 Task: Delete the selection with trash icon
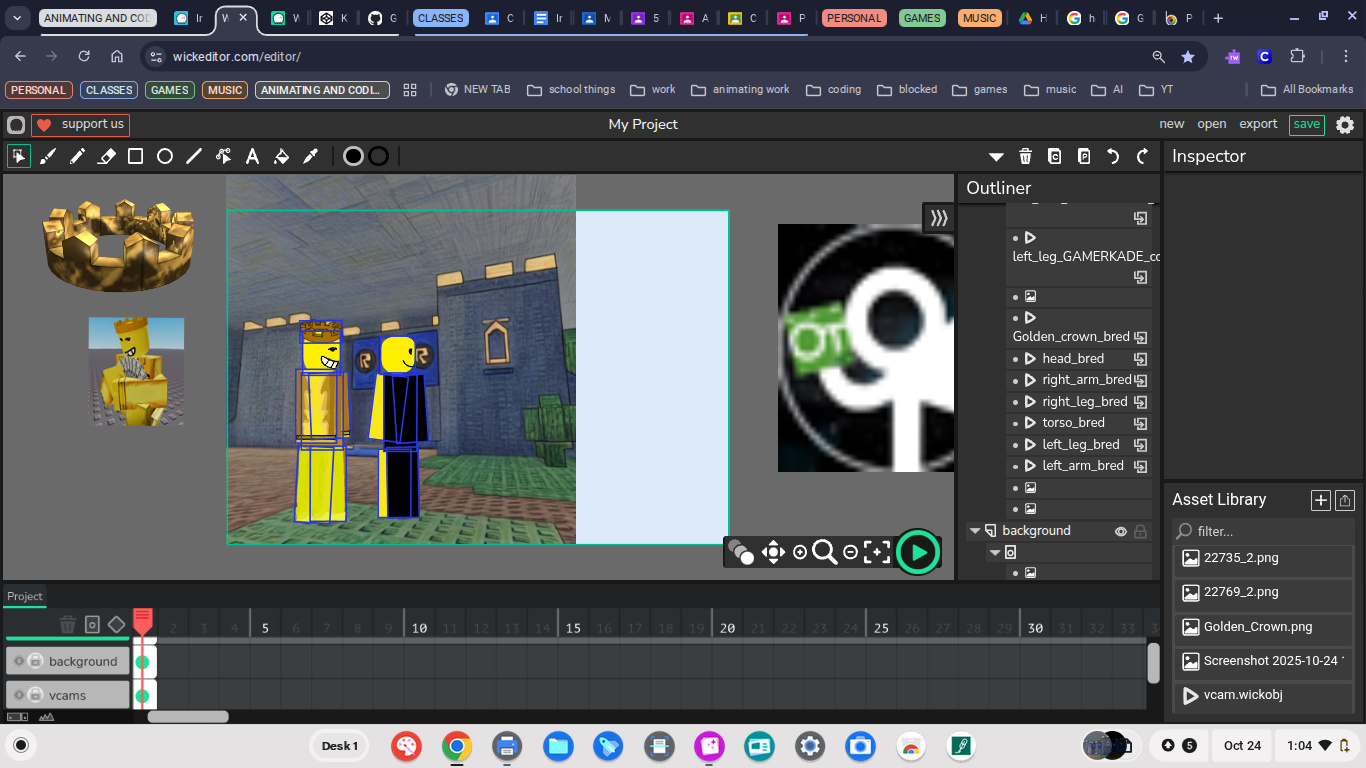(x=1025, y=156)
